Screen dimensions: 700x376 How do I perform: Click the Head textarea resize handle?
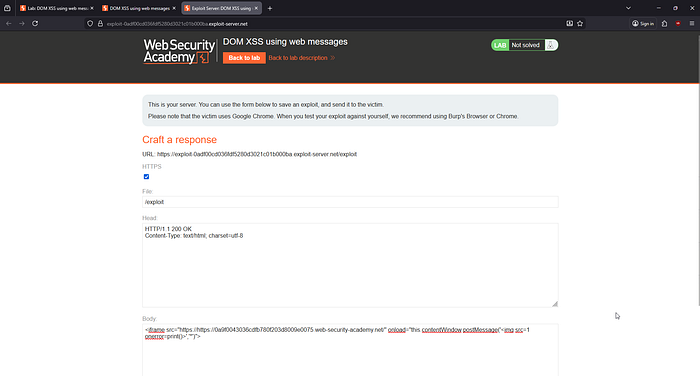(555, 304)
